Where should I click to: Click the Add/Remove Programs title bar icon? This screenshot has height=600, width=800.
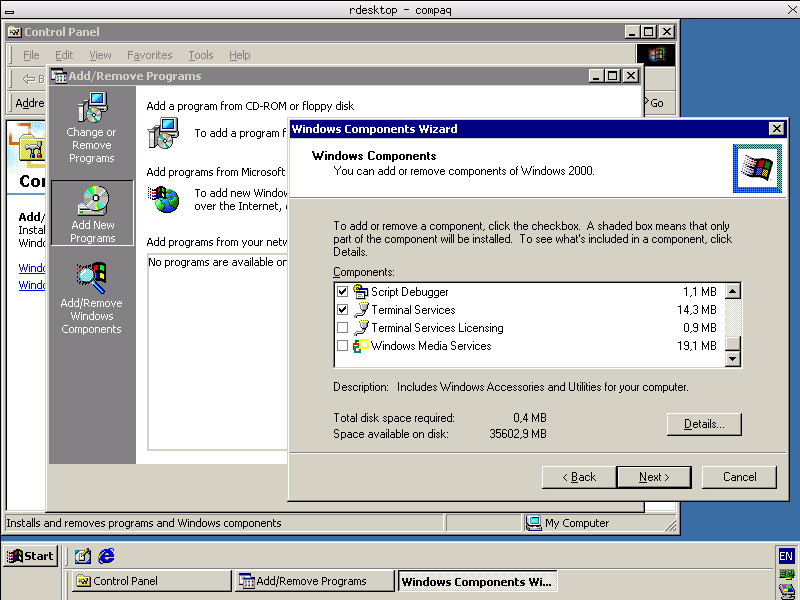pos(59,76)
